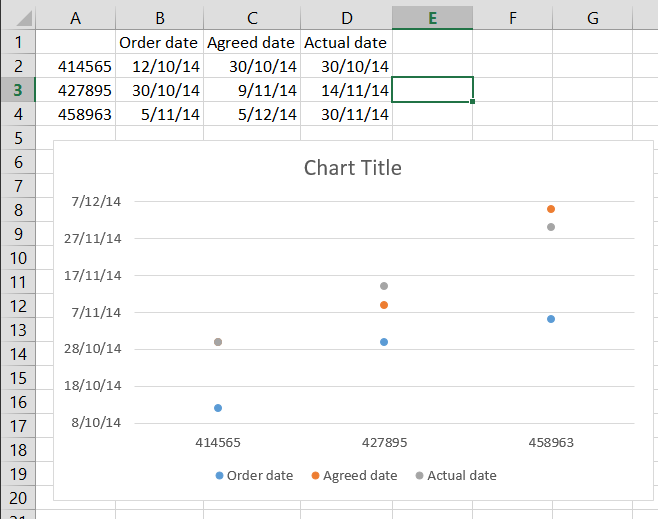Viewport: 658px width, 519px height.
Task: Select column G header
Action: coord(593,18)
